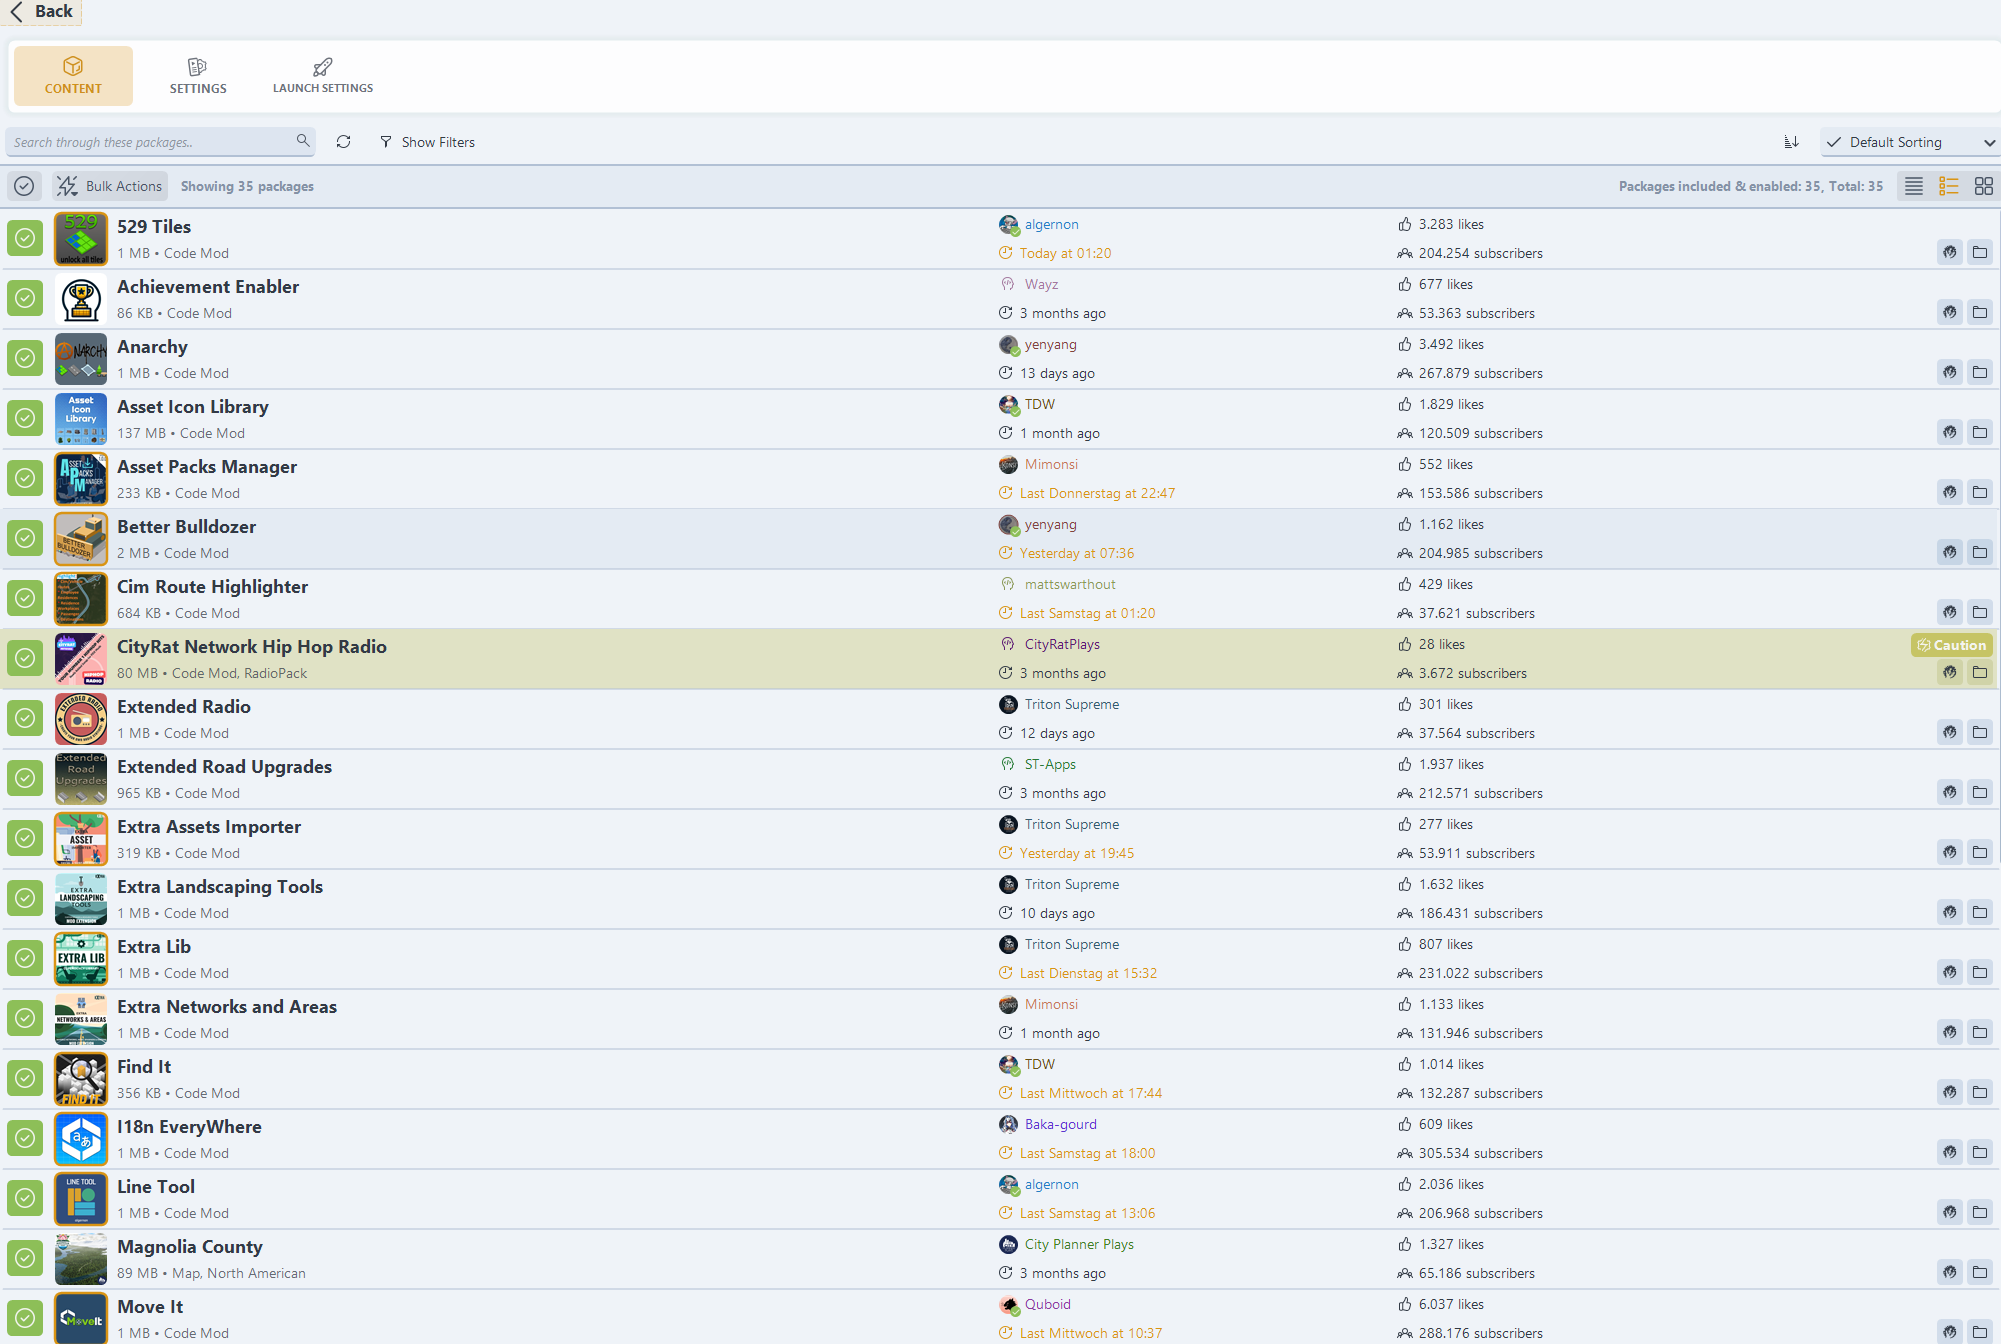
Task: Toggle the select-all packages check circle
Action: point(24,186)
